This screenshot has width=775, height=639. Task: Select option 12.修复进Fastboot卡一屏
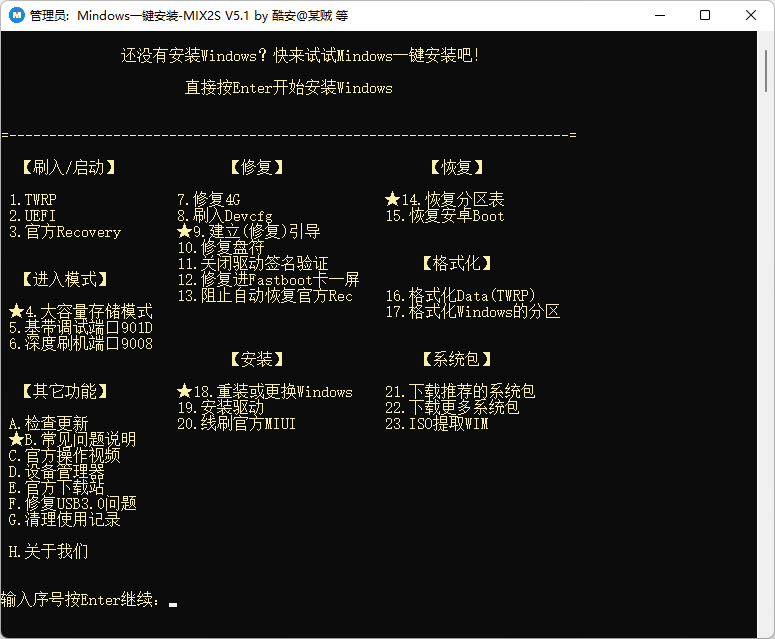coord(268,280)
